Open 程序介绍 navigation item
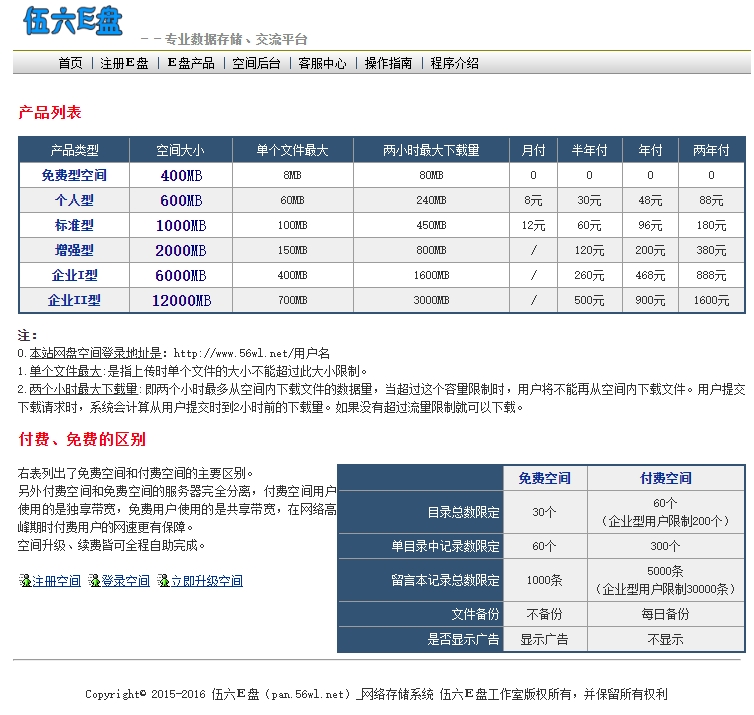The width and height of the screenshot is (754, 715). pos(454,63)
